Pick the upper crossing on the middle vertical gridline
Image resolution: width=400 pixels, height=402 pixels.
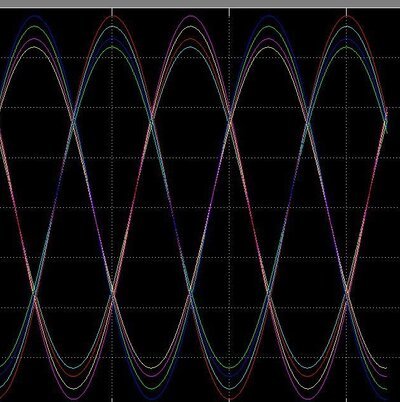coord(230,121)
